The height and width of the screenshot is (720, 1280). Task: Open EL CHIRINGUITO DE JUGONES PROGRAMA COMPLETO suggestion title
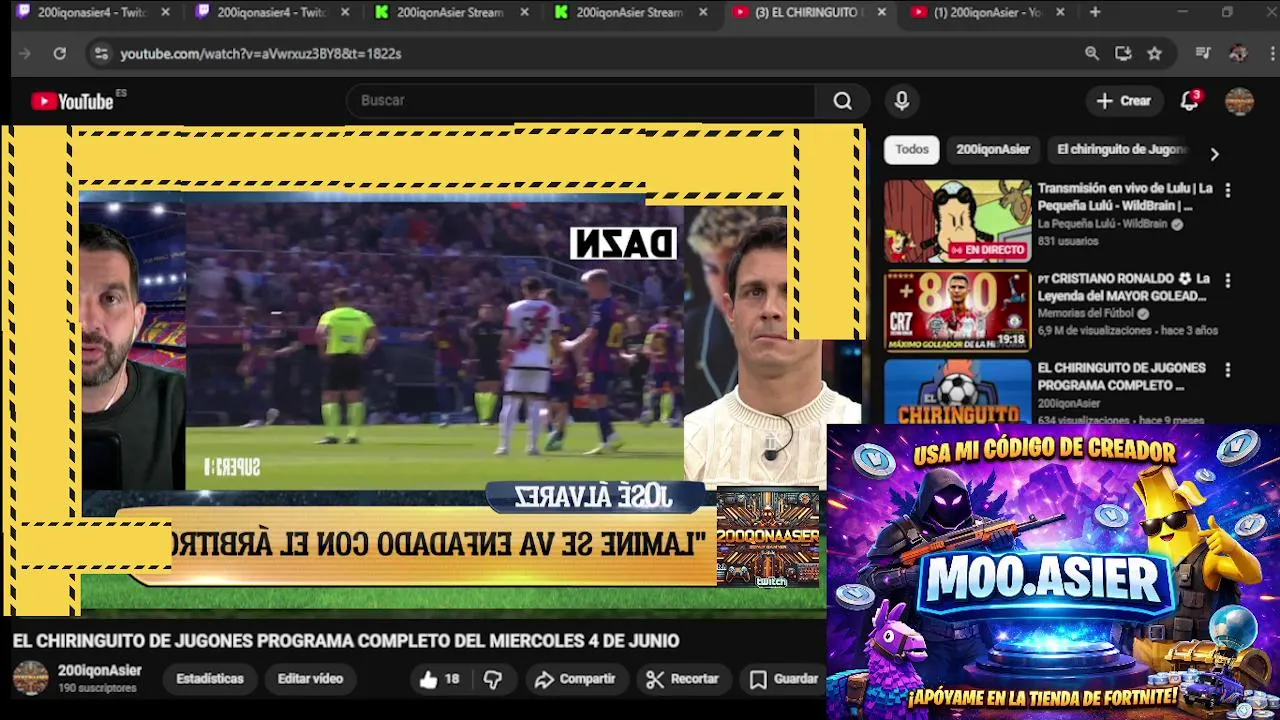click(x=1121, y=377)
